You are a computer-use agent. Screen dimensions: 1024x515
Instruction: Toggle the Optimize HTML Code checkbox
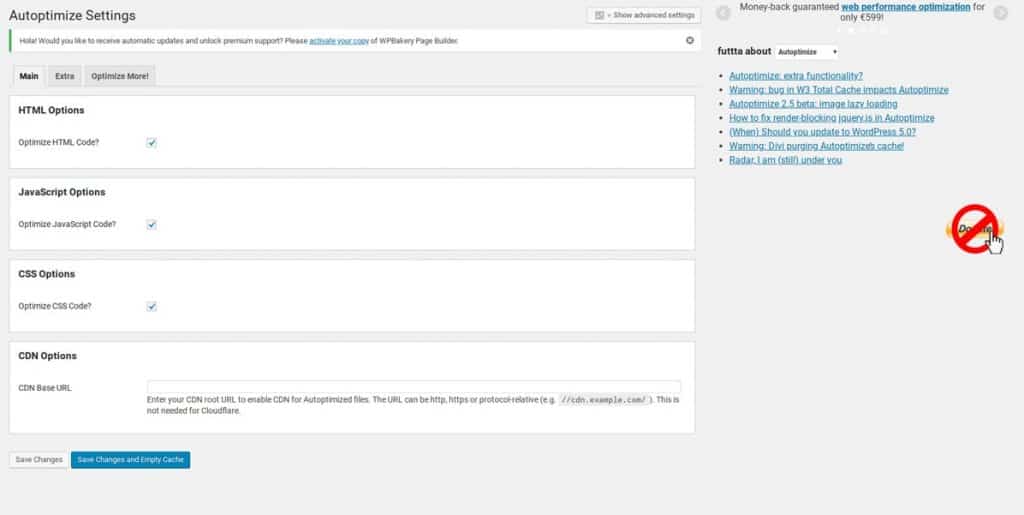click(152, 142)
